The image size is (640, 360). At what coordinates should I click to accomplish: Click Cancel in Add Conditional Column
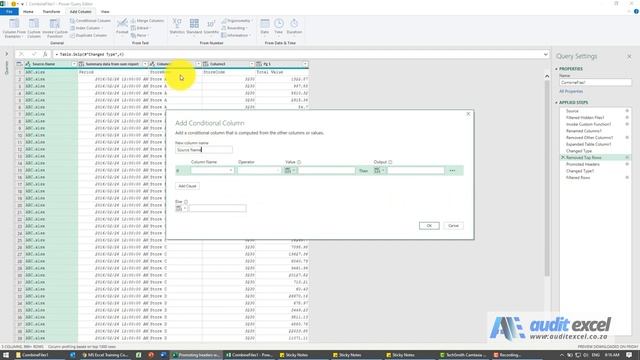pos(453,226)
